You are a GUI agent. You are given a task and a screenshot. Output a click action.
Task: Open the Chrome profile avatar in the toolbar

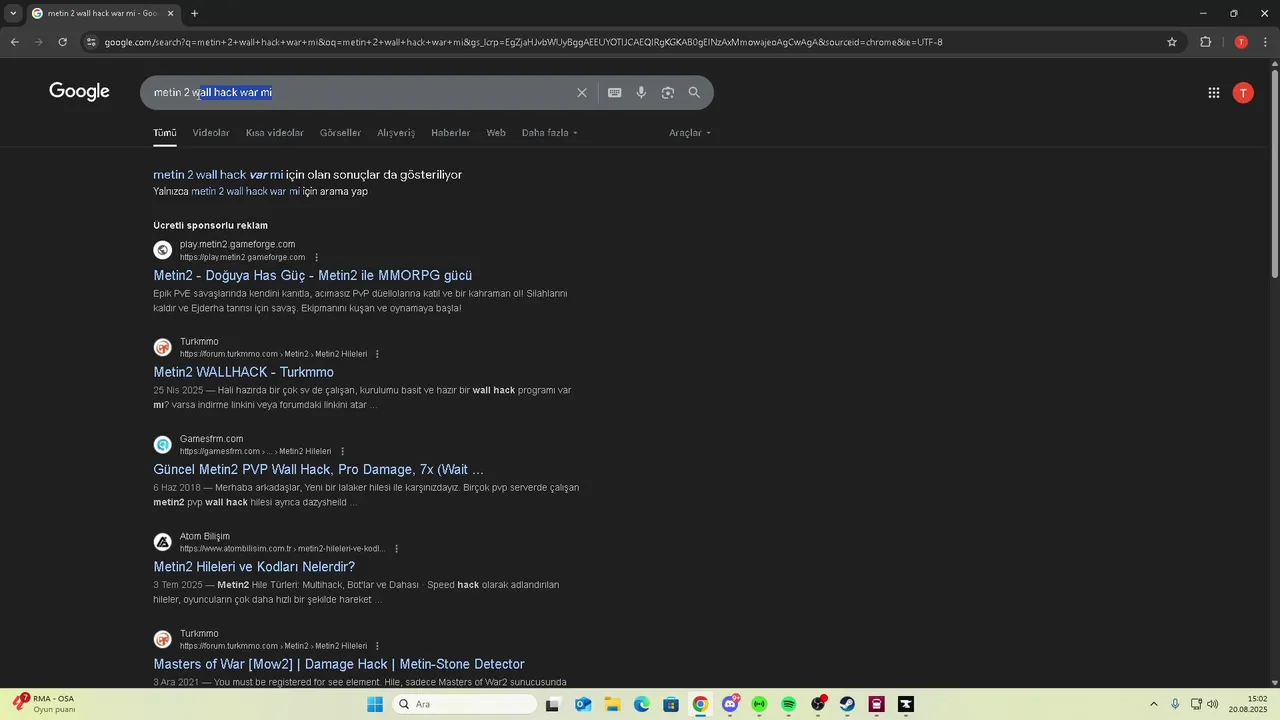point(1241,42)
